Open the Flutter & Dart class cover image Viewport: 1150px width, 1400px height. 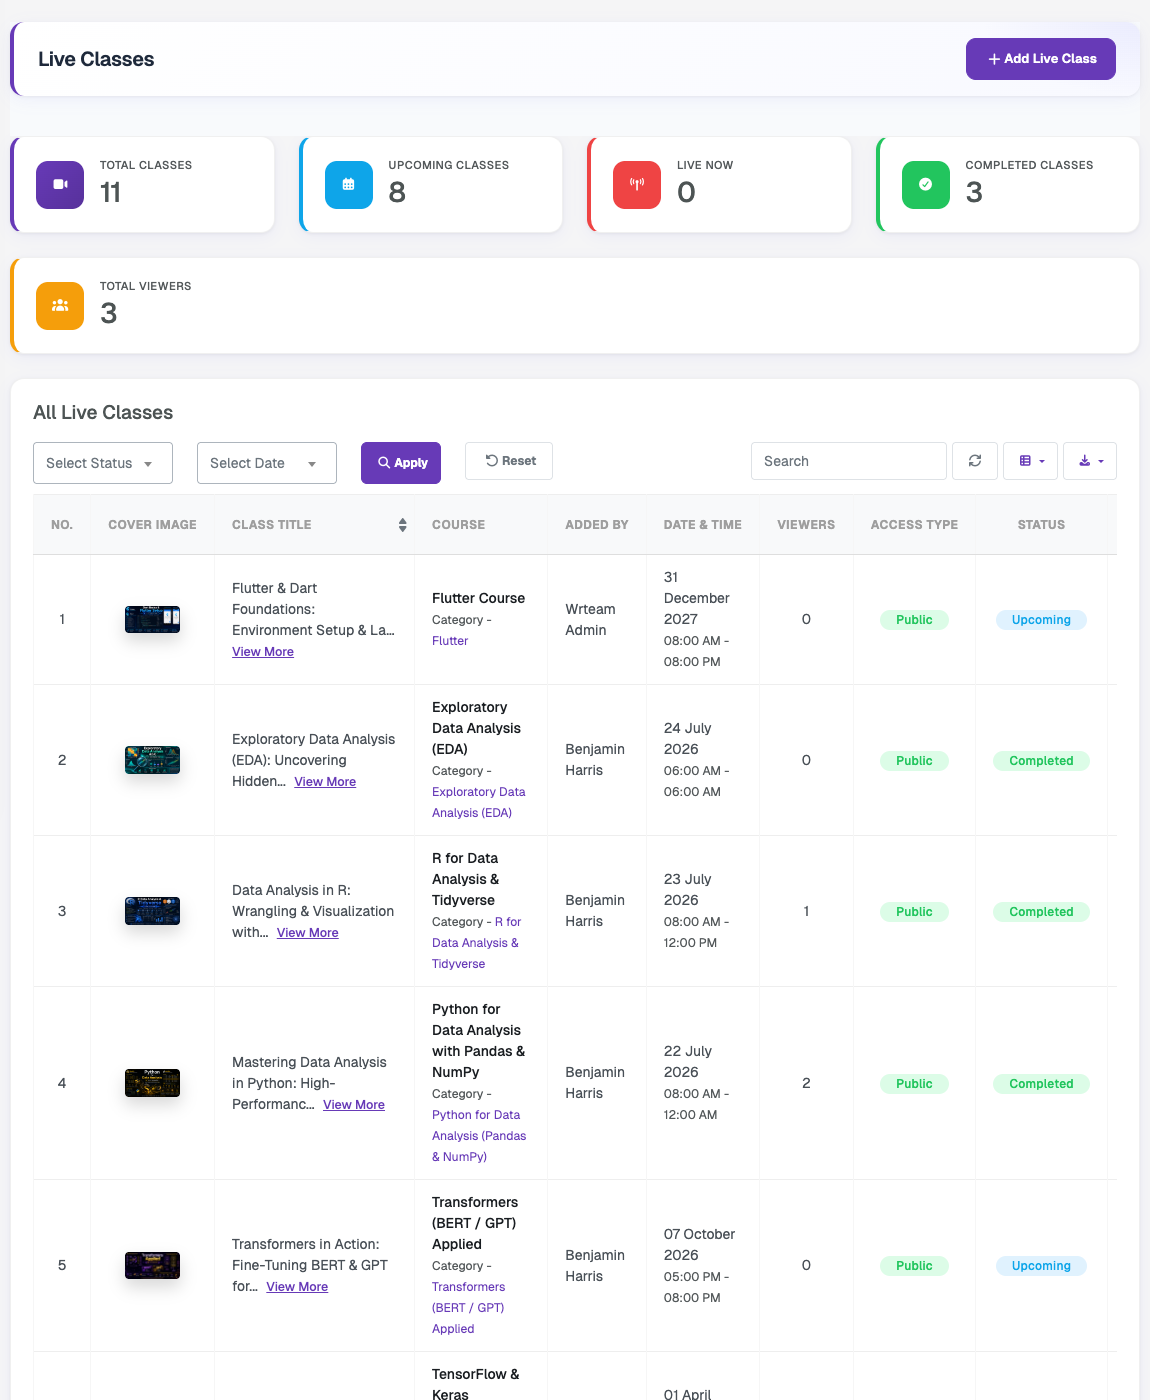[152, 620]
